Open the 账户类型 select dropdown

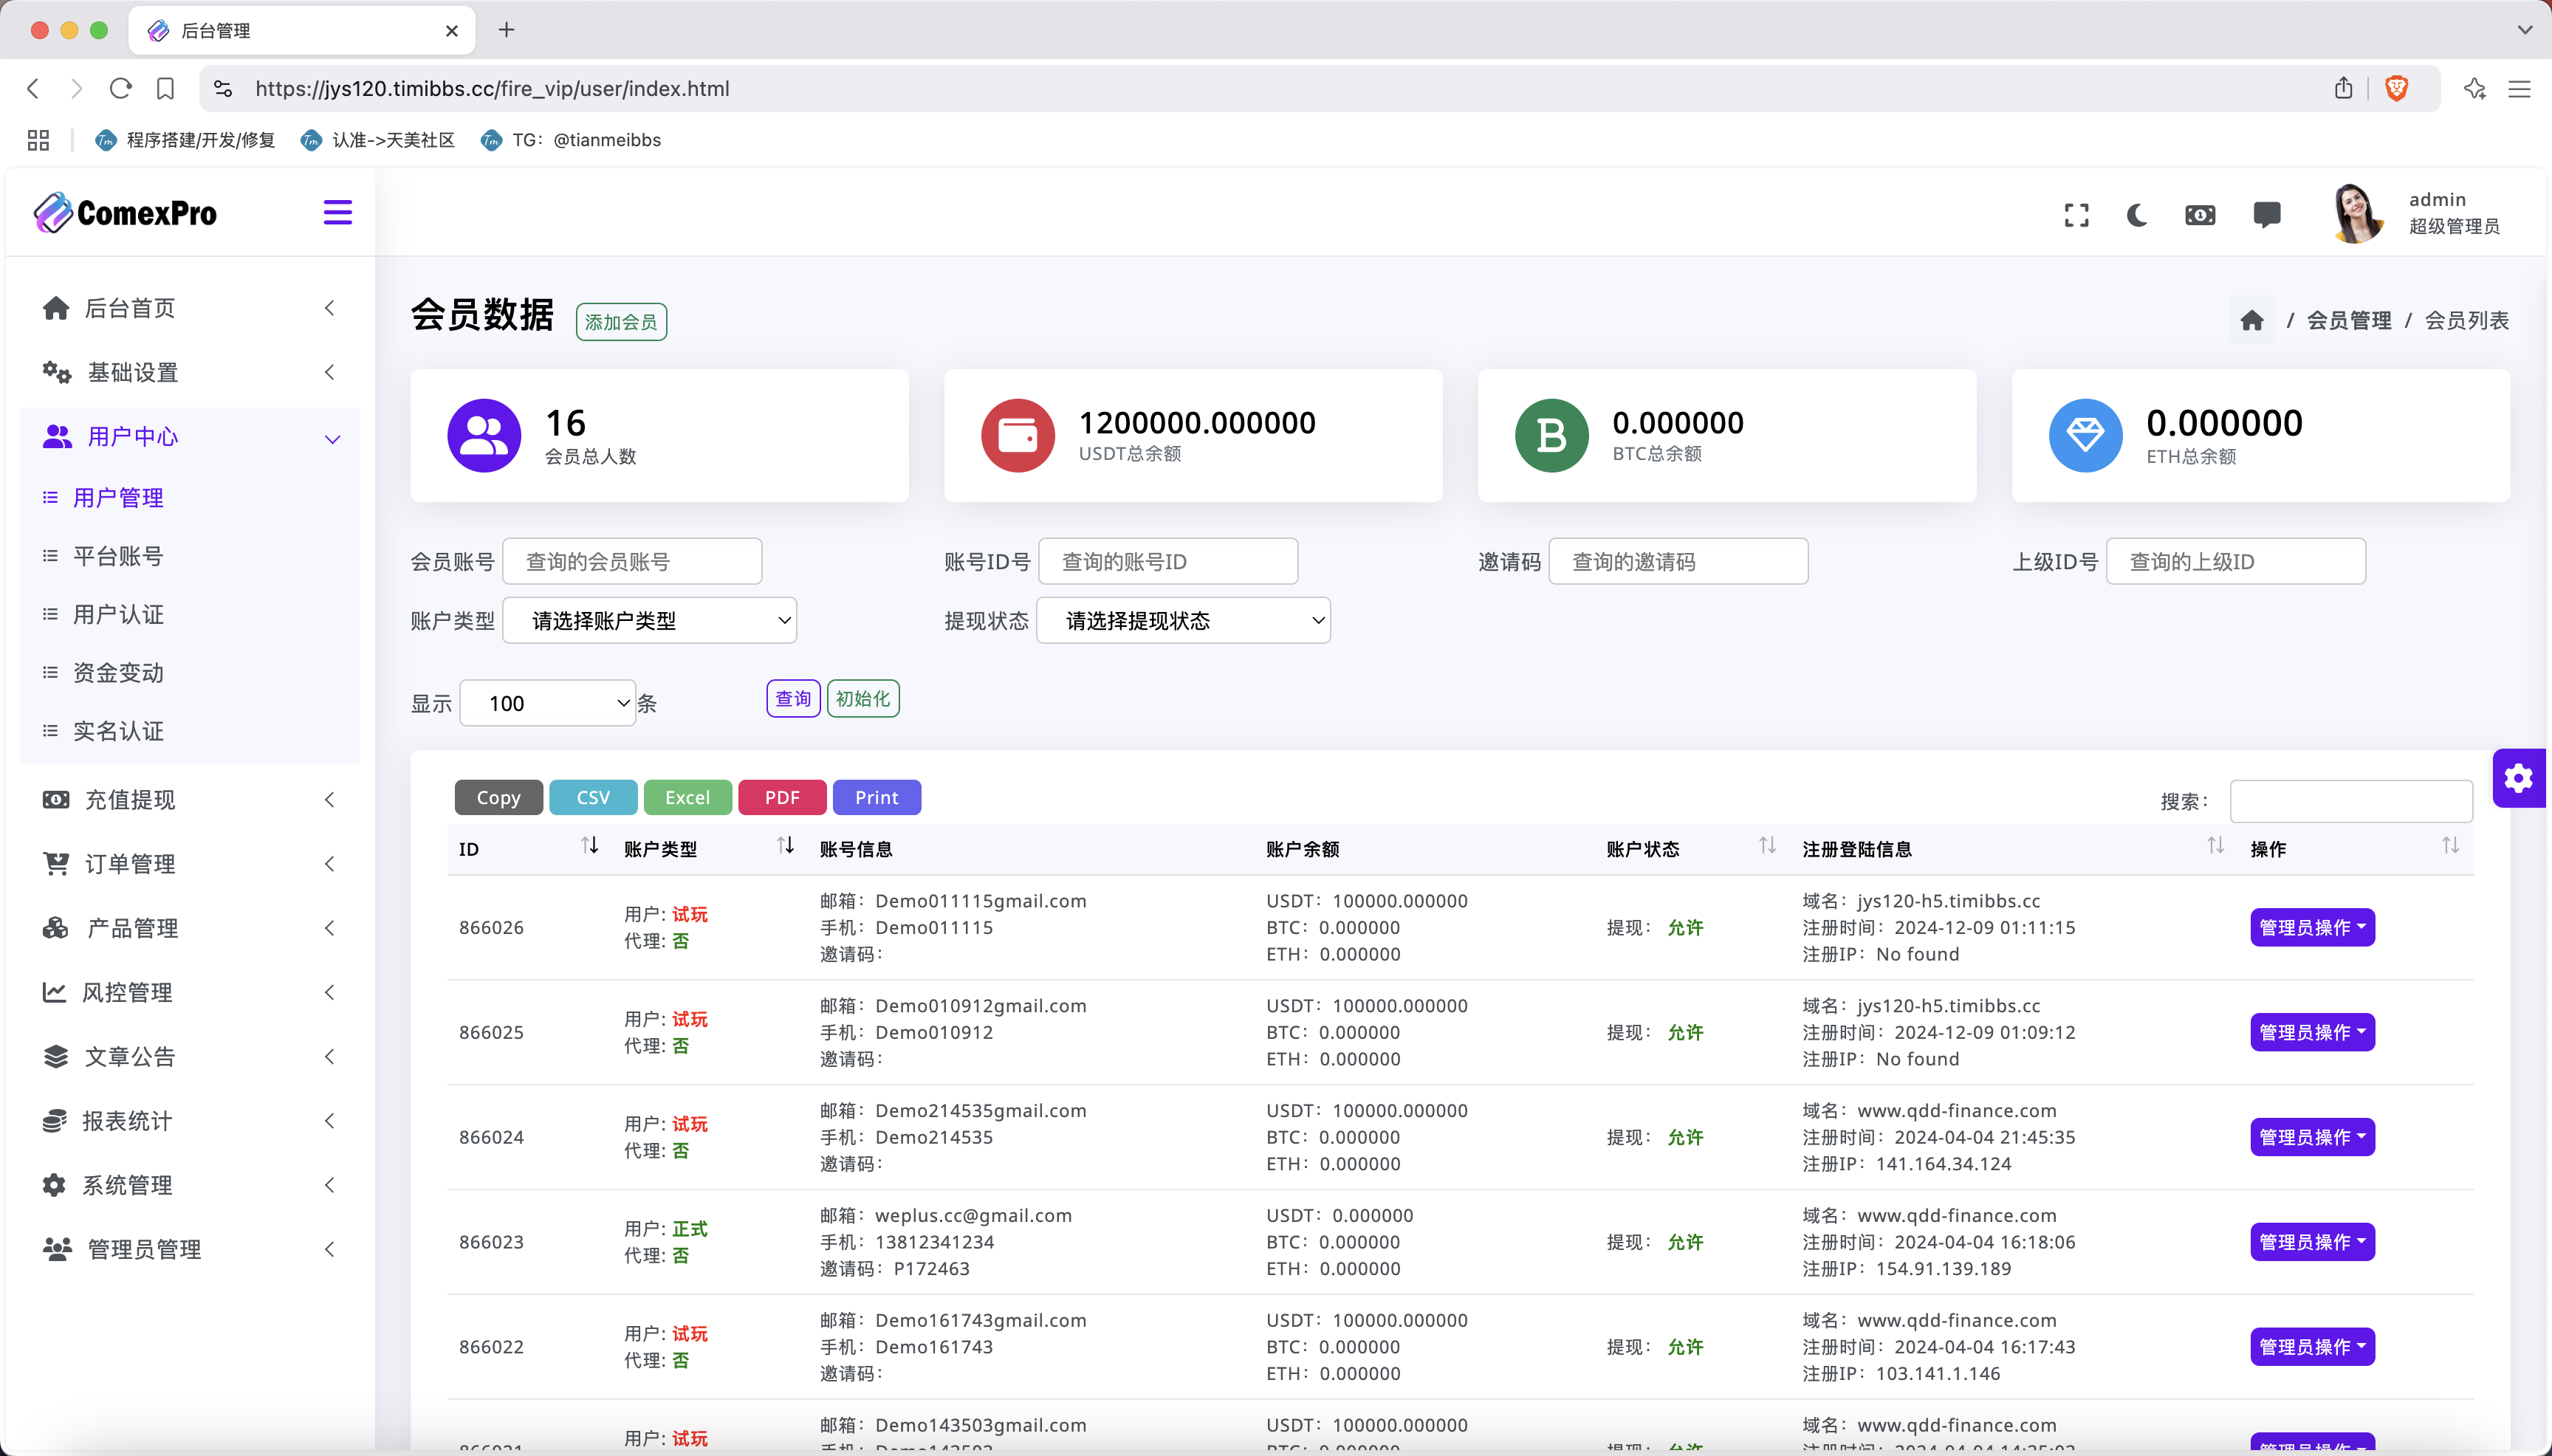pos(649,621)
